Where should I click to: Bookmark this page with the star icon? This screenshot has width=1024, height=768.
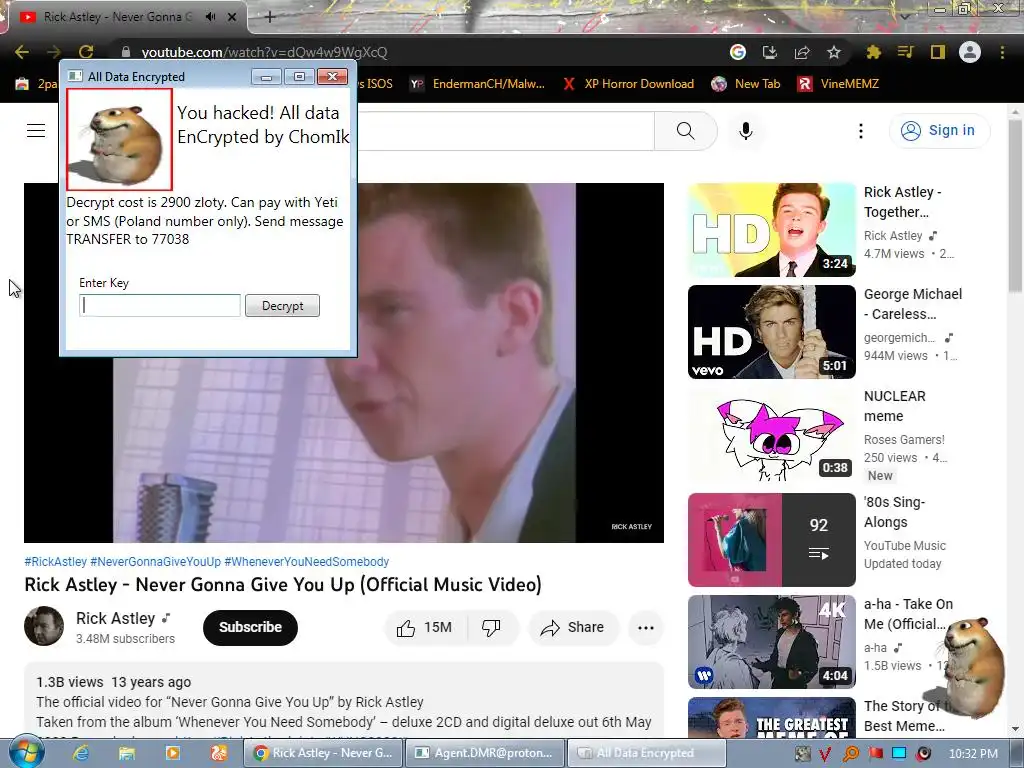[x=834, y=52]
